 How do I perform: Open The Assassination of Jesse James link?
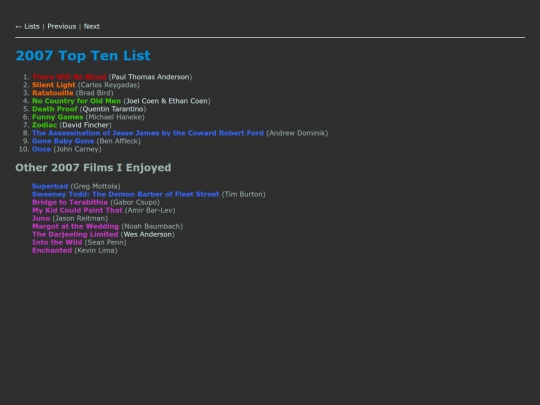(x=148, y=133)
